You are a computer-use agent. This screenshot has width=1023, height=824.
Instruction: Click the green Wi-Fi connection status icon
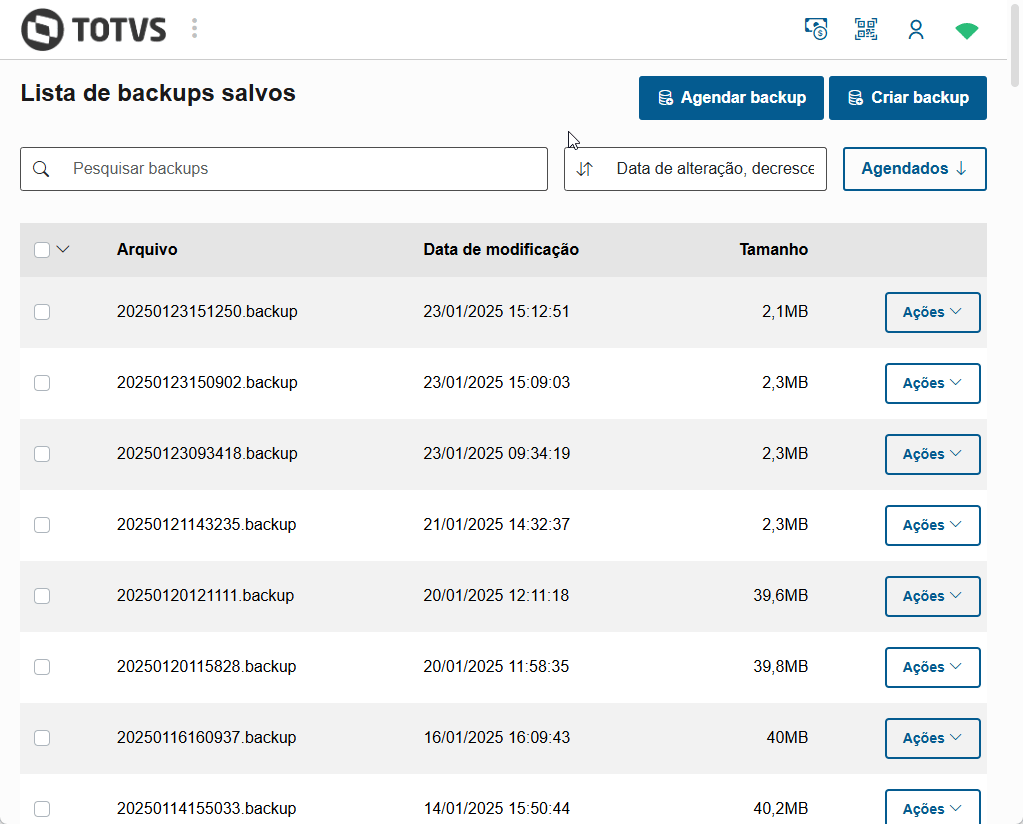coord(966,31)
